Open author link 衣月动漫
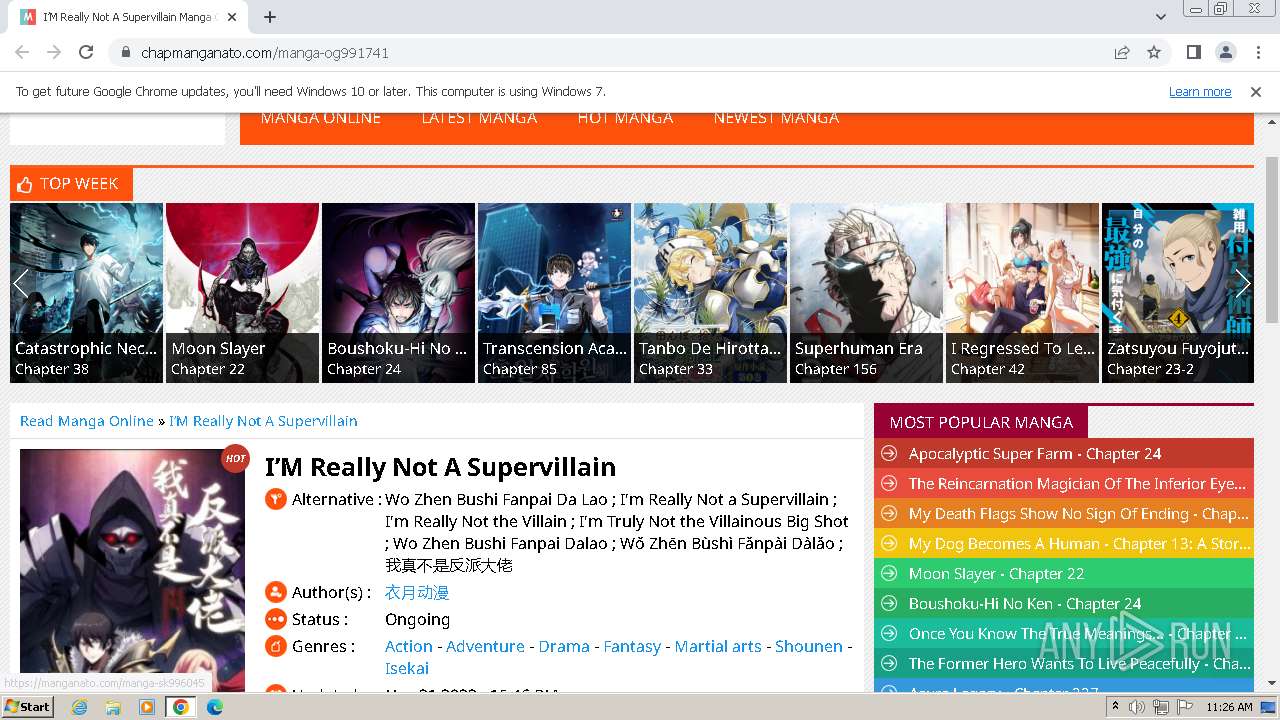This screenshot has width=1280, height=720. click(417, 592)
